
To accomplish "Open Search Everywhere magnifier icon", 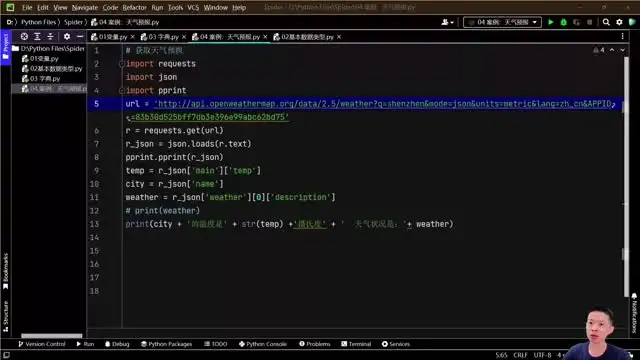I will point(606,22).
